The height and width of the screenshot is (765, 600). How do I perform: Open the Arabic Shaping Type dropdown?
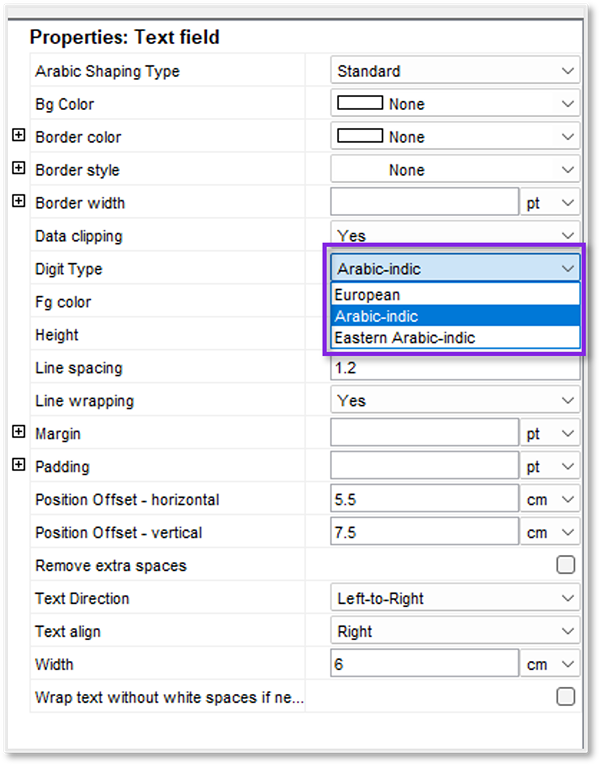click(455, 71)
